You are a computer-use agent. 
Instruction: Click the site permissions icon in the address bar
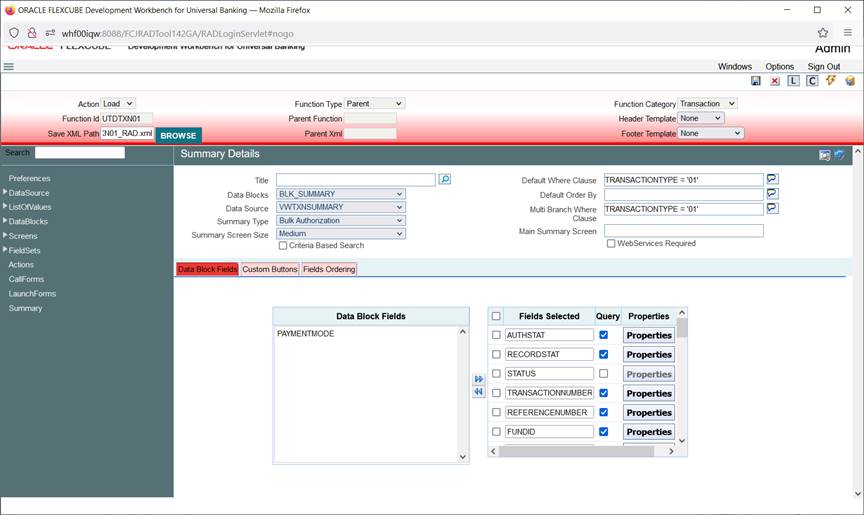tap(50, 33)
